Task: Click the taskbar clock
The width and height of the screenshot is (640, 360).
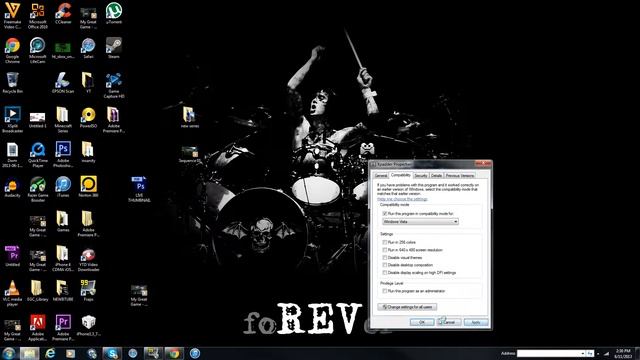Action: point(623,353)
